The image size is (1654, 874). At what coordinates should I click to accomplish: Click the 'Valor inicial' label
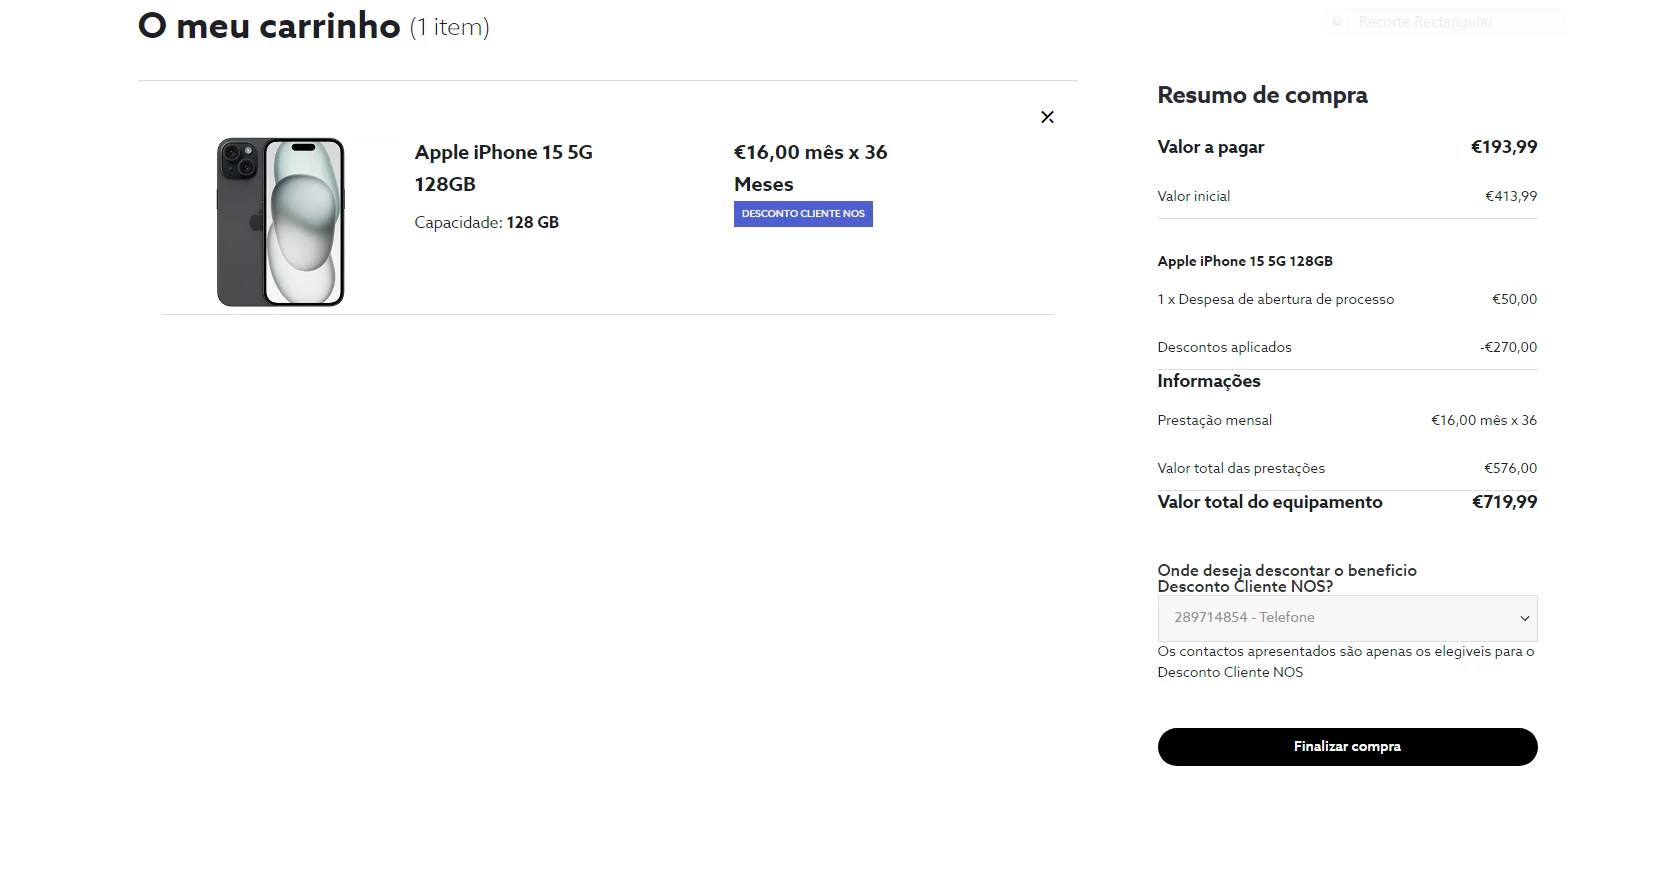point(1194,196)
